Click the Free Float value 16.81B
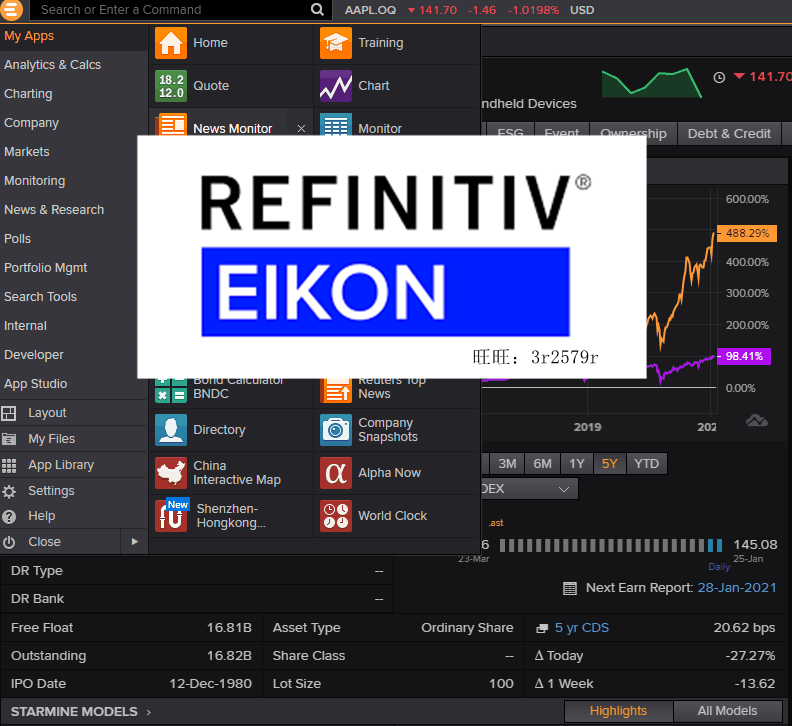This screenshot has width=792, height=726. pos(229,628)
